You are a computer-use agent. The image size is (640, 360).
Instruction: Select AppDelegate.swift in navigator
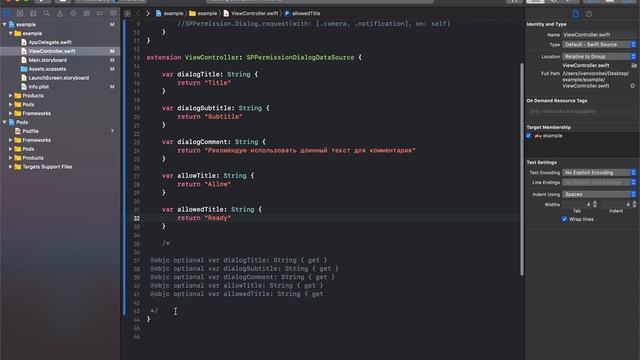pos(50,42)
